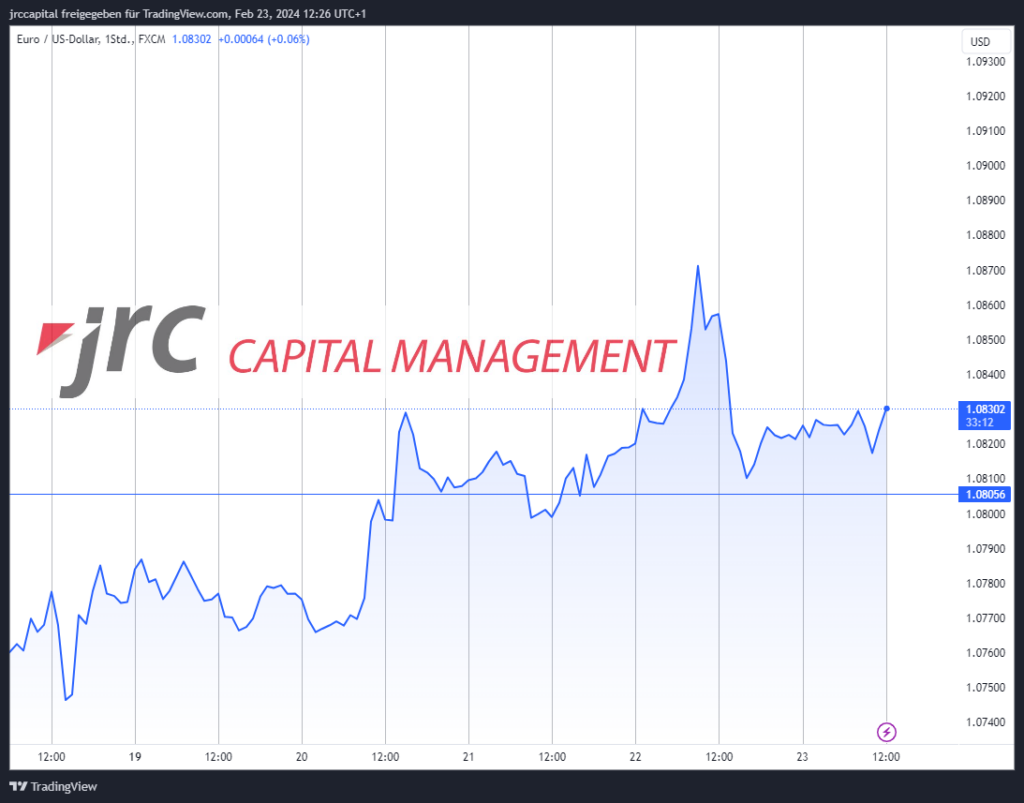Click the 1Std. interval text in legend
The width and height of the screenshot is (1024, 803).
[119, 39]
